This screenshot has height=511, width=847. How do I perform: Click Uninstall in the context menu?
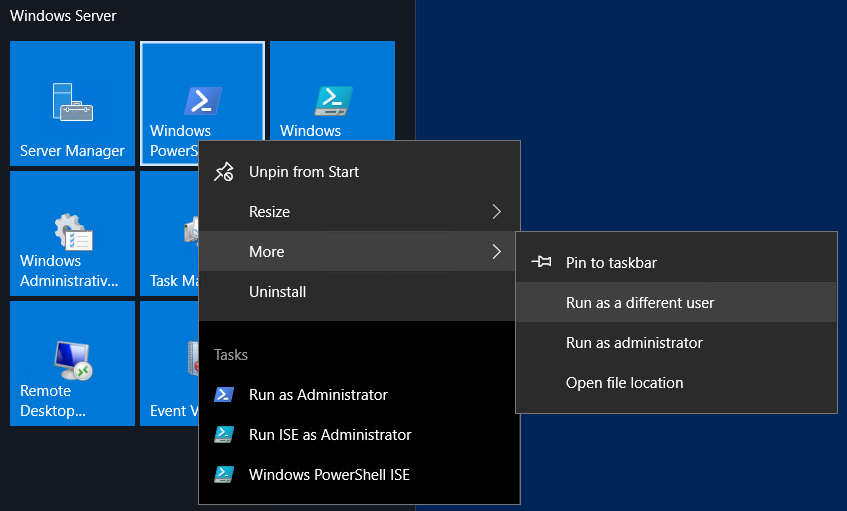pyautogui.click(x=278, y=292)
